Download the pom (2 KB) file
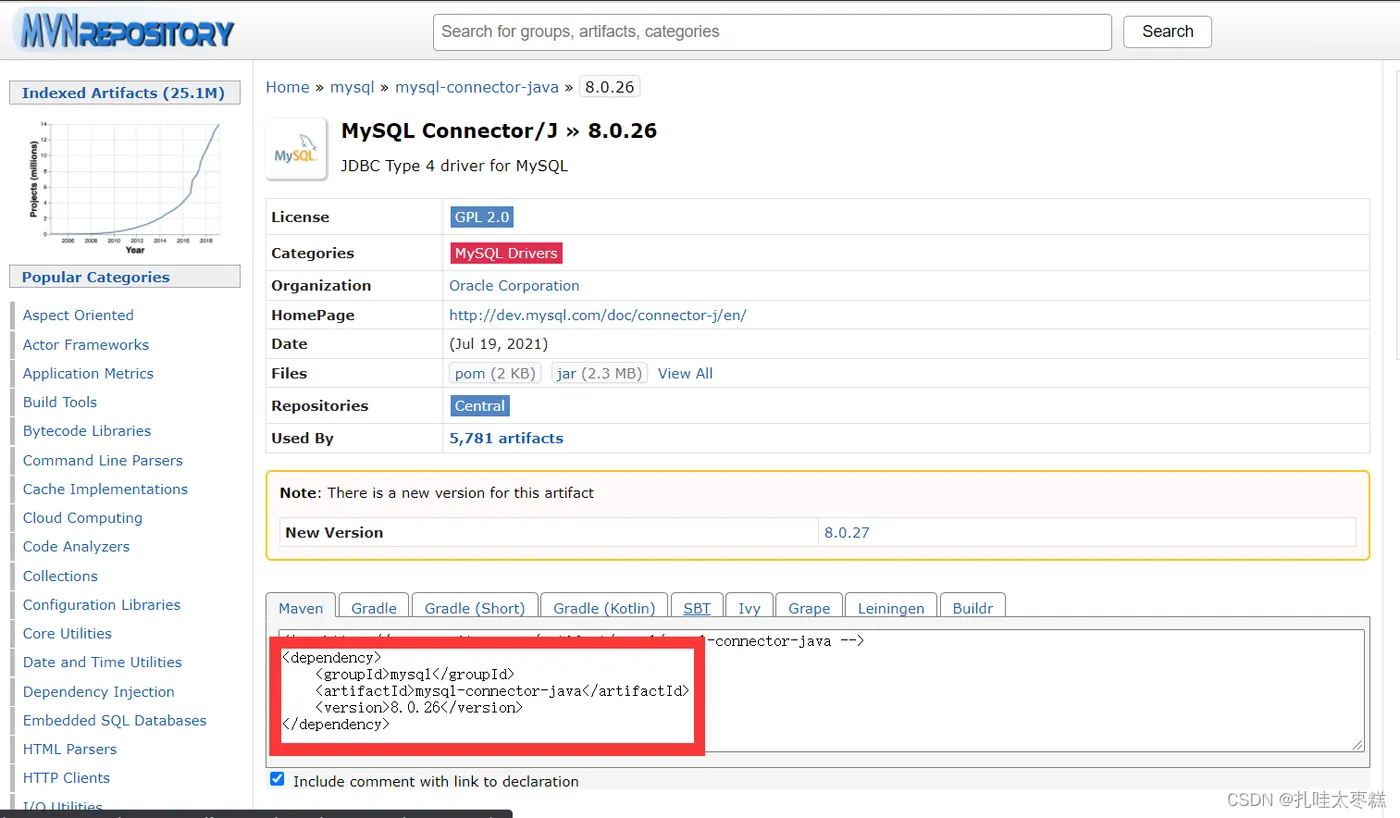This screenshot has width=1400, height=818. tap(495, 373)
